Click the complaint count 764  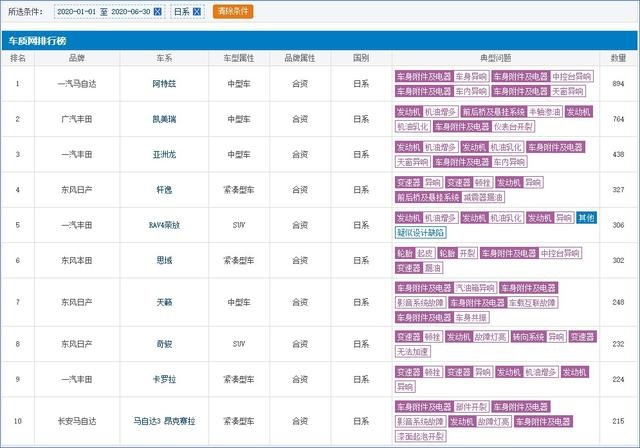(x=618, y=119)
